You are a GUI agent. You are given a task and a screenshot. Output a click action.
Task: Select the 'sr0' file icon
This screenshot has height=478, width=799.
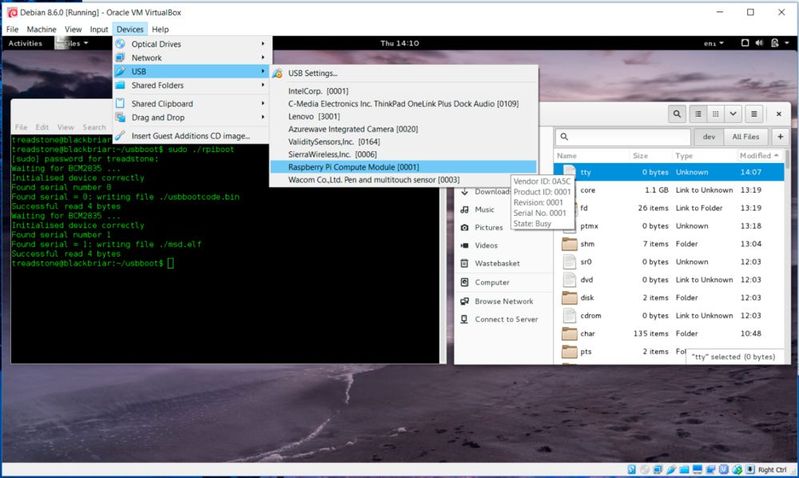click(x=569, y=262)
